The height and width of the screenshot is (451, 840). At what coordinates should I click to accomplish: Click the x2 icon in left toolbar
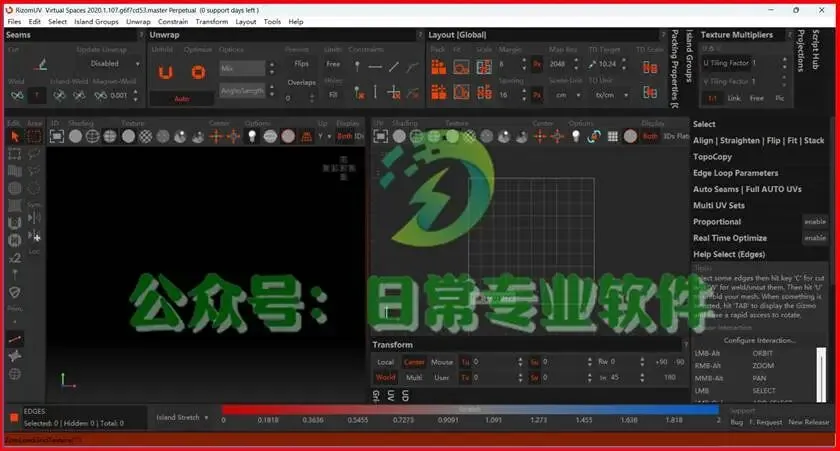click(15, 258)
